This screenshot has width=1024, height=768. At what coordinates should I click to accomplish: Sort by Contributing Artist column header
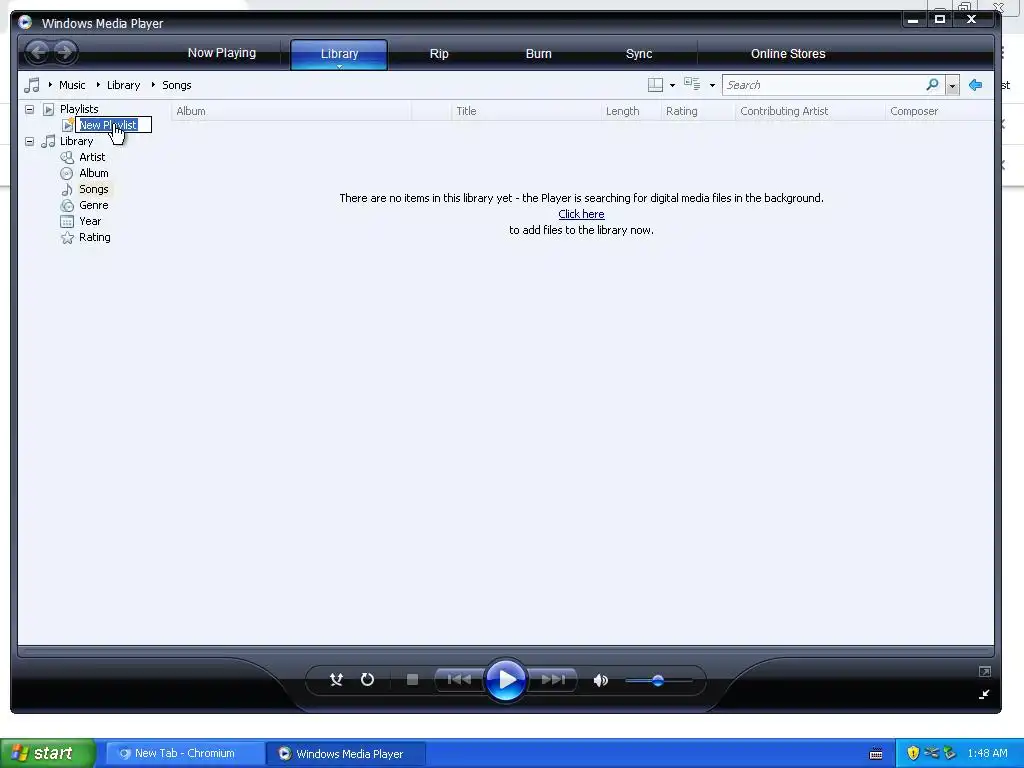click(810, 111)
